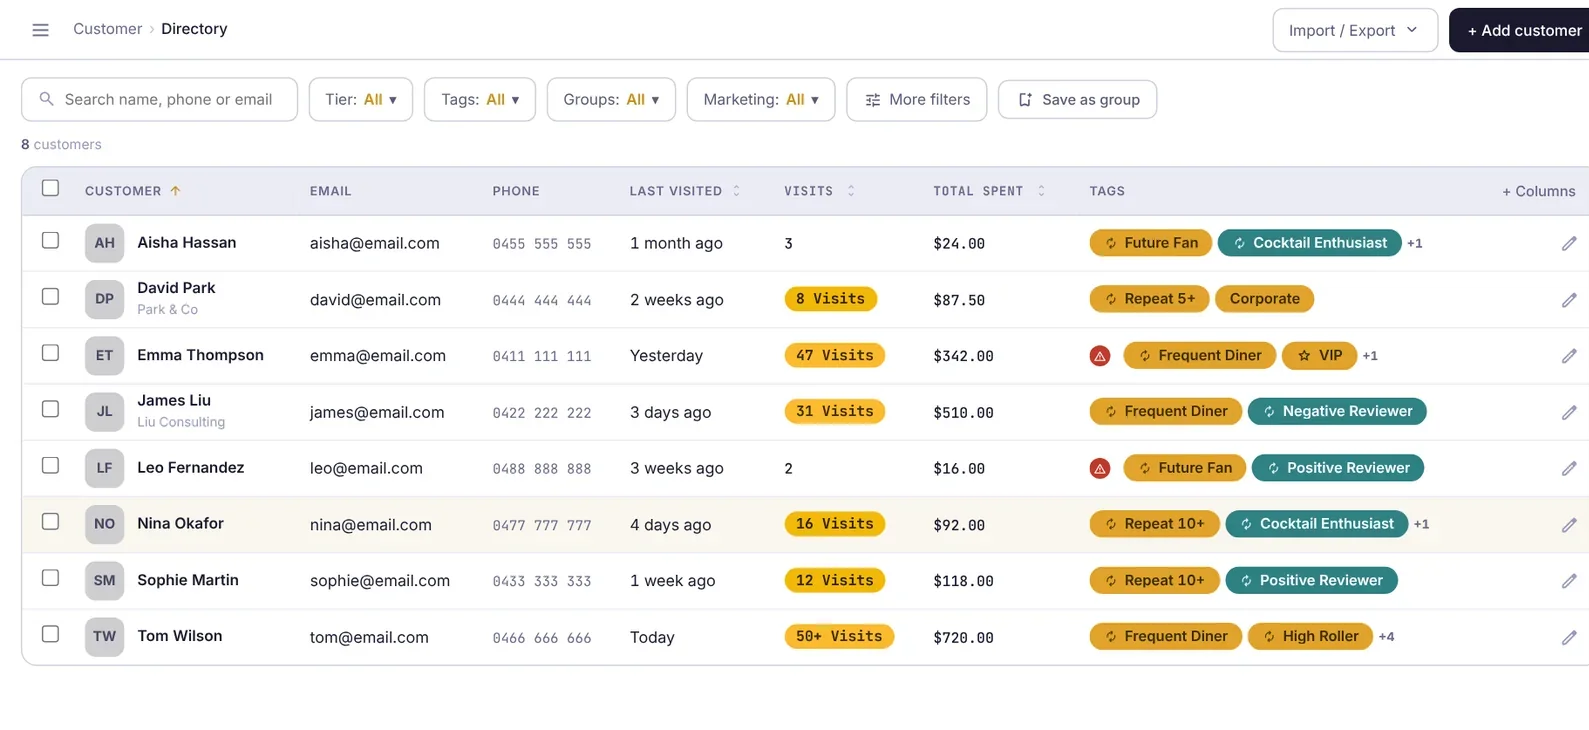
Task: Click the AH avatar for Aisha Hassan
Action: click(104, 243)
